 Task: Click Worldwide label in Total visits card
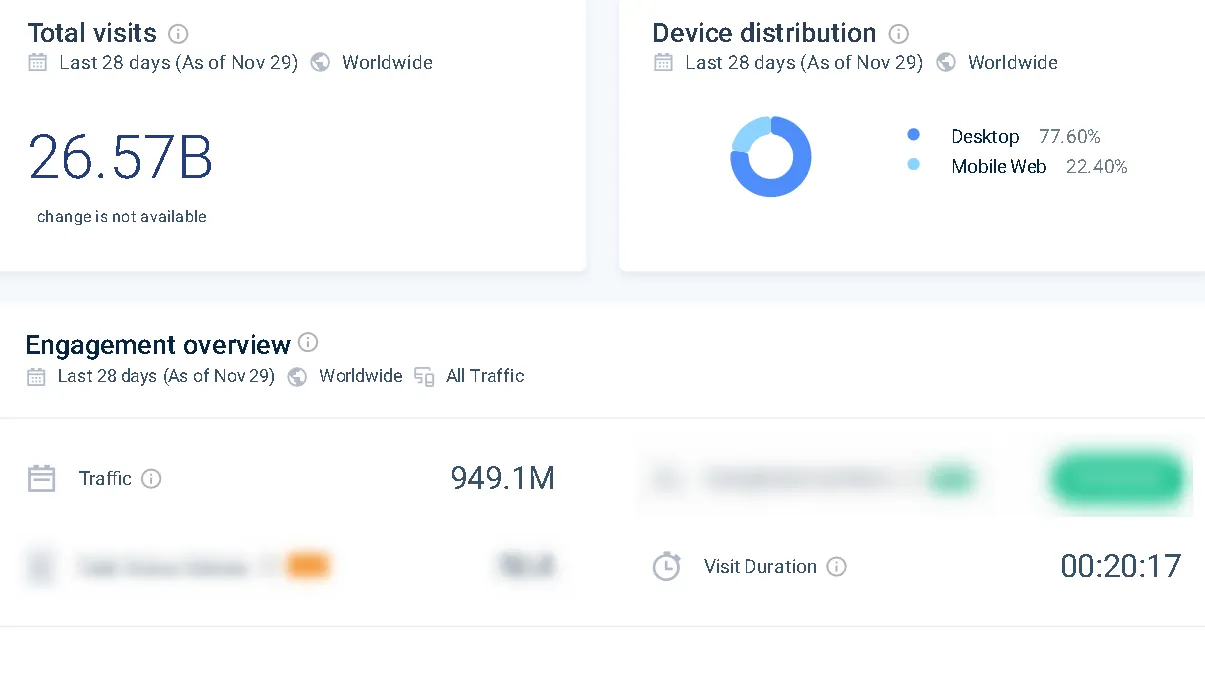387,62
